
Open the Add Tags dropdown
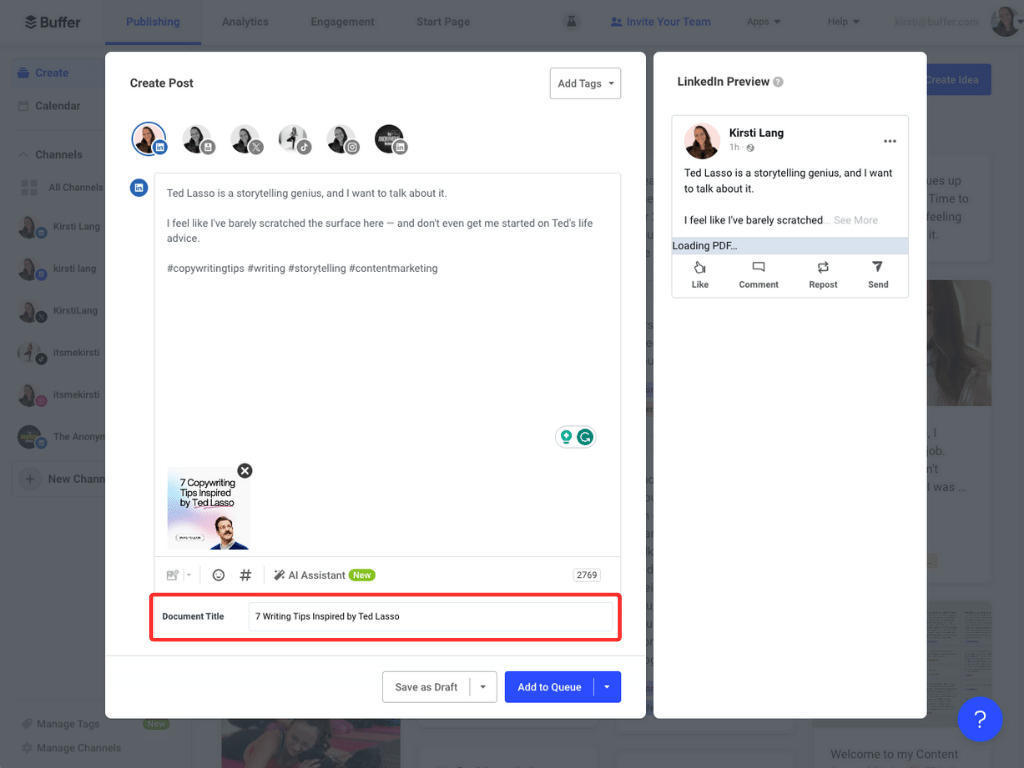point(585,84)
